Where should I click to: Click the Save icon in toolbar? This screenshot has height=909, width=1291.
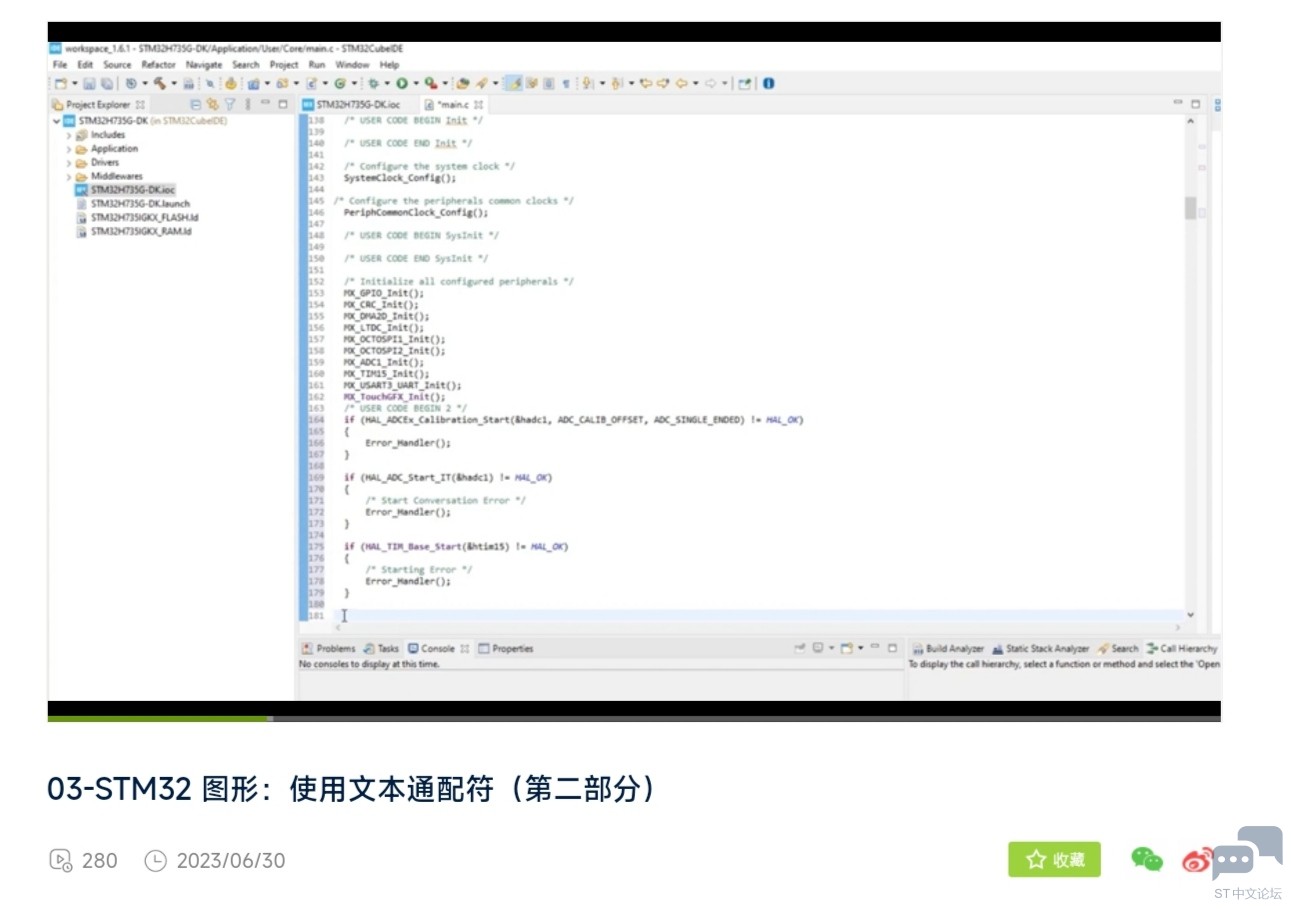tap(89, 84)
